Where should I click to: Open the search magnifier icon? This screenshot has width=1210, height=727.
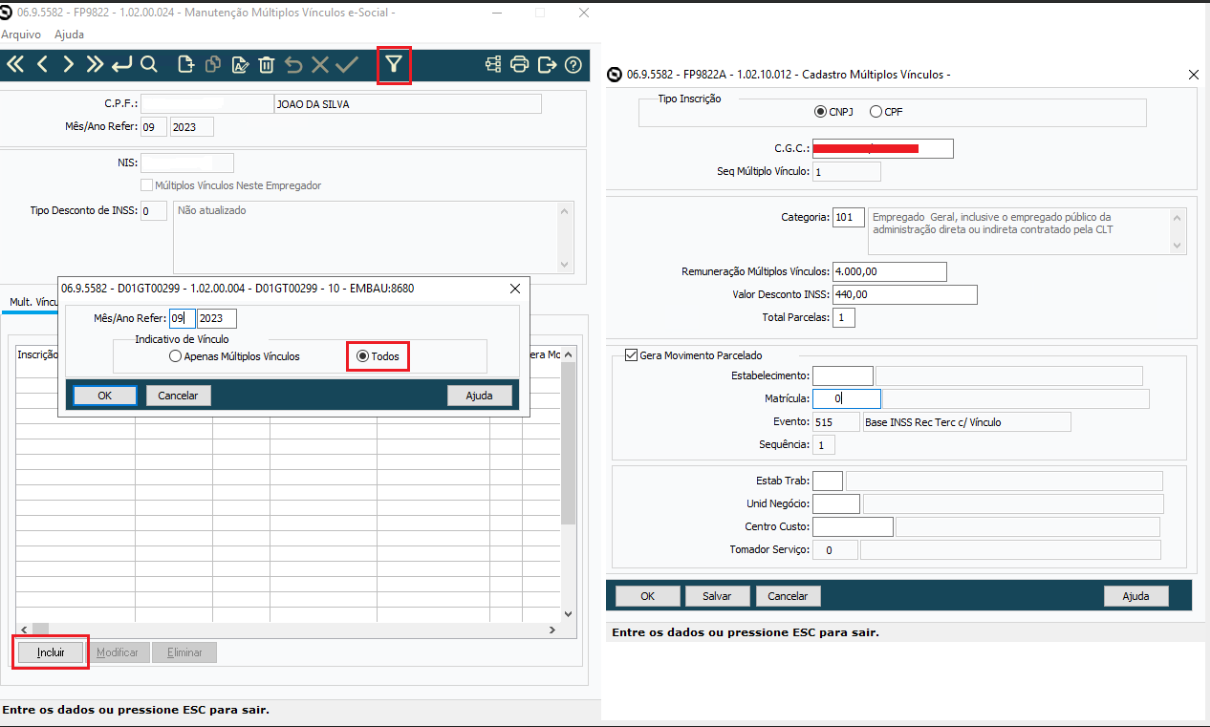coord(149,65)
